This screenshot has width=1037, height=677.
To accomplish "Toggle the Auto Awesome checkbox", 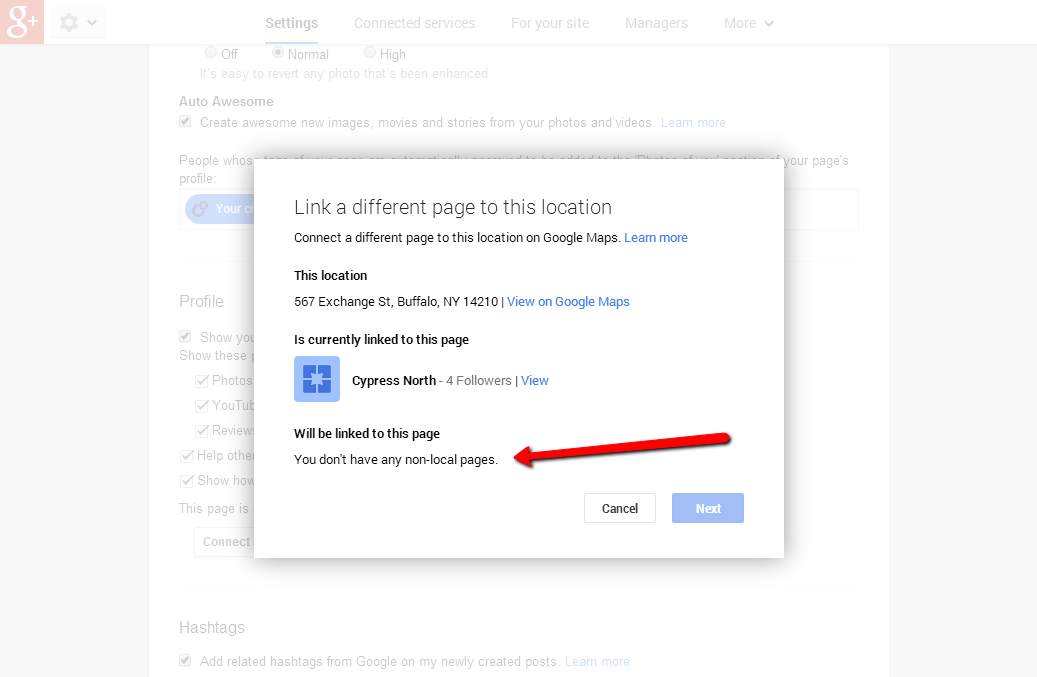I will 185,122.
